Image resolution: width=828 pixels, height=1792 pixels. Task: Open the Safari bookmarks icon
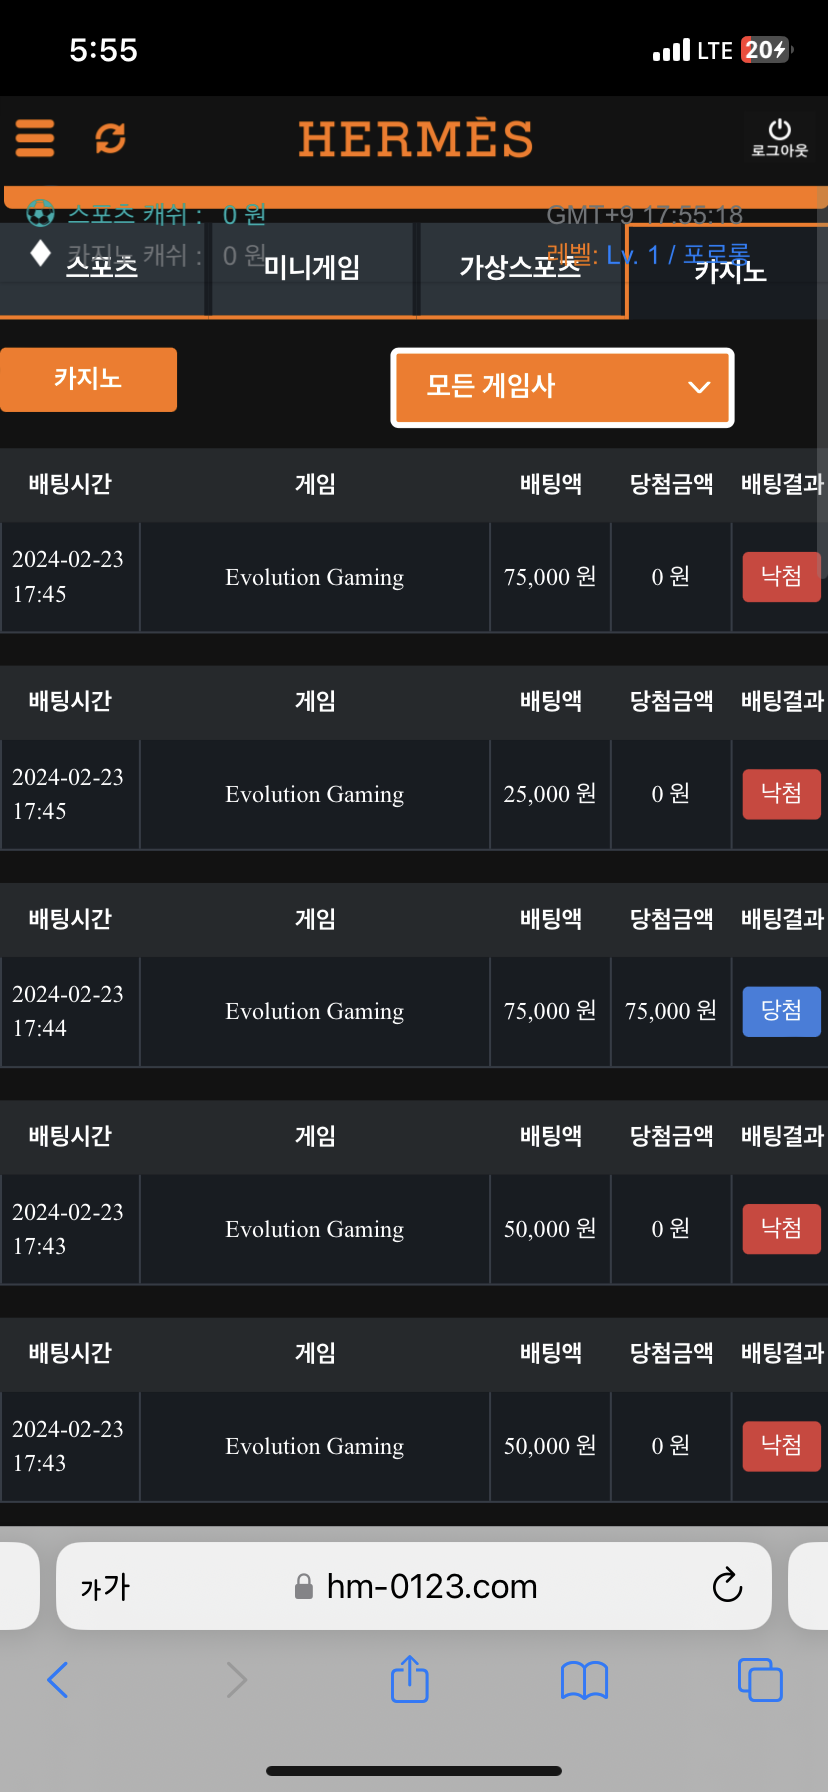pyautogui.click(x=585, y=1680)
